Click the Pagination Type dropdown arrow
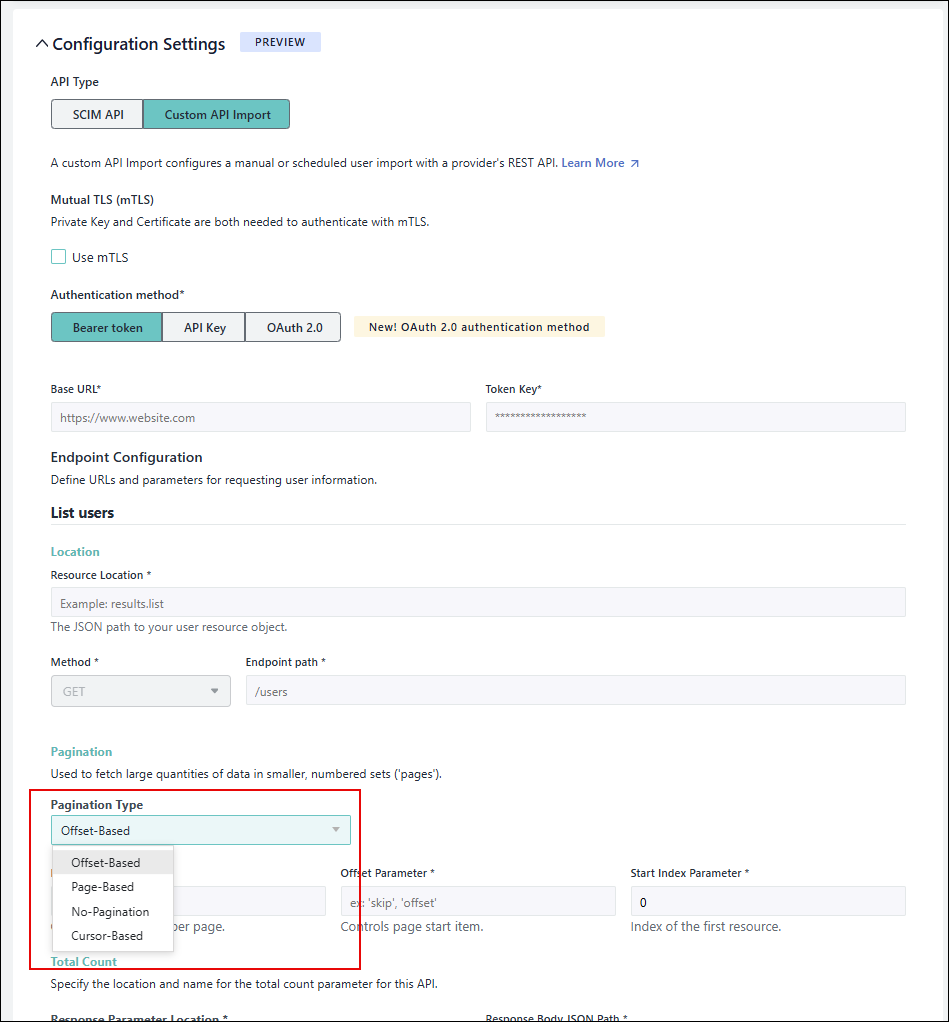 (x=335, y=830)
